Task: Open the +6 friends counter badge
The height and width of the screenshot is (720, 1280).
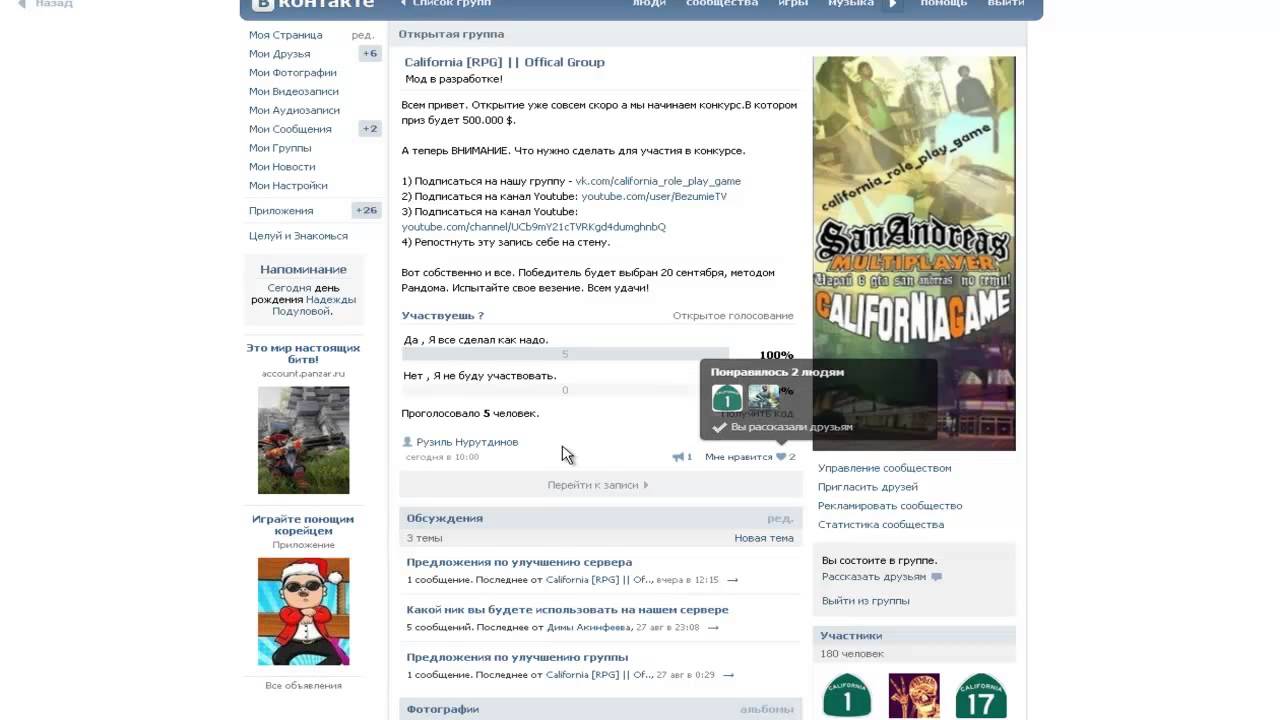Action: [370, 54]
